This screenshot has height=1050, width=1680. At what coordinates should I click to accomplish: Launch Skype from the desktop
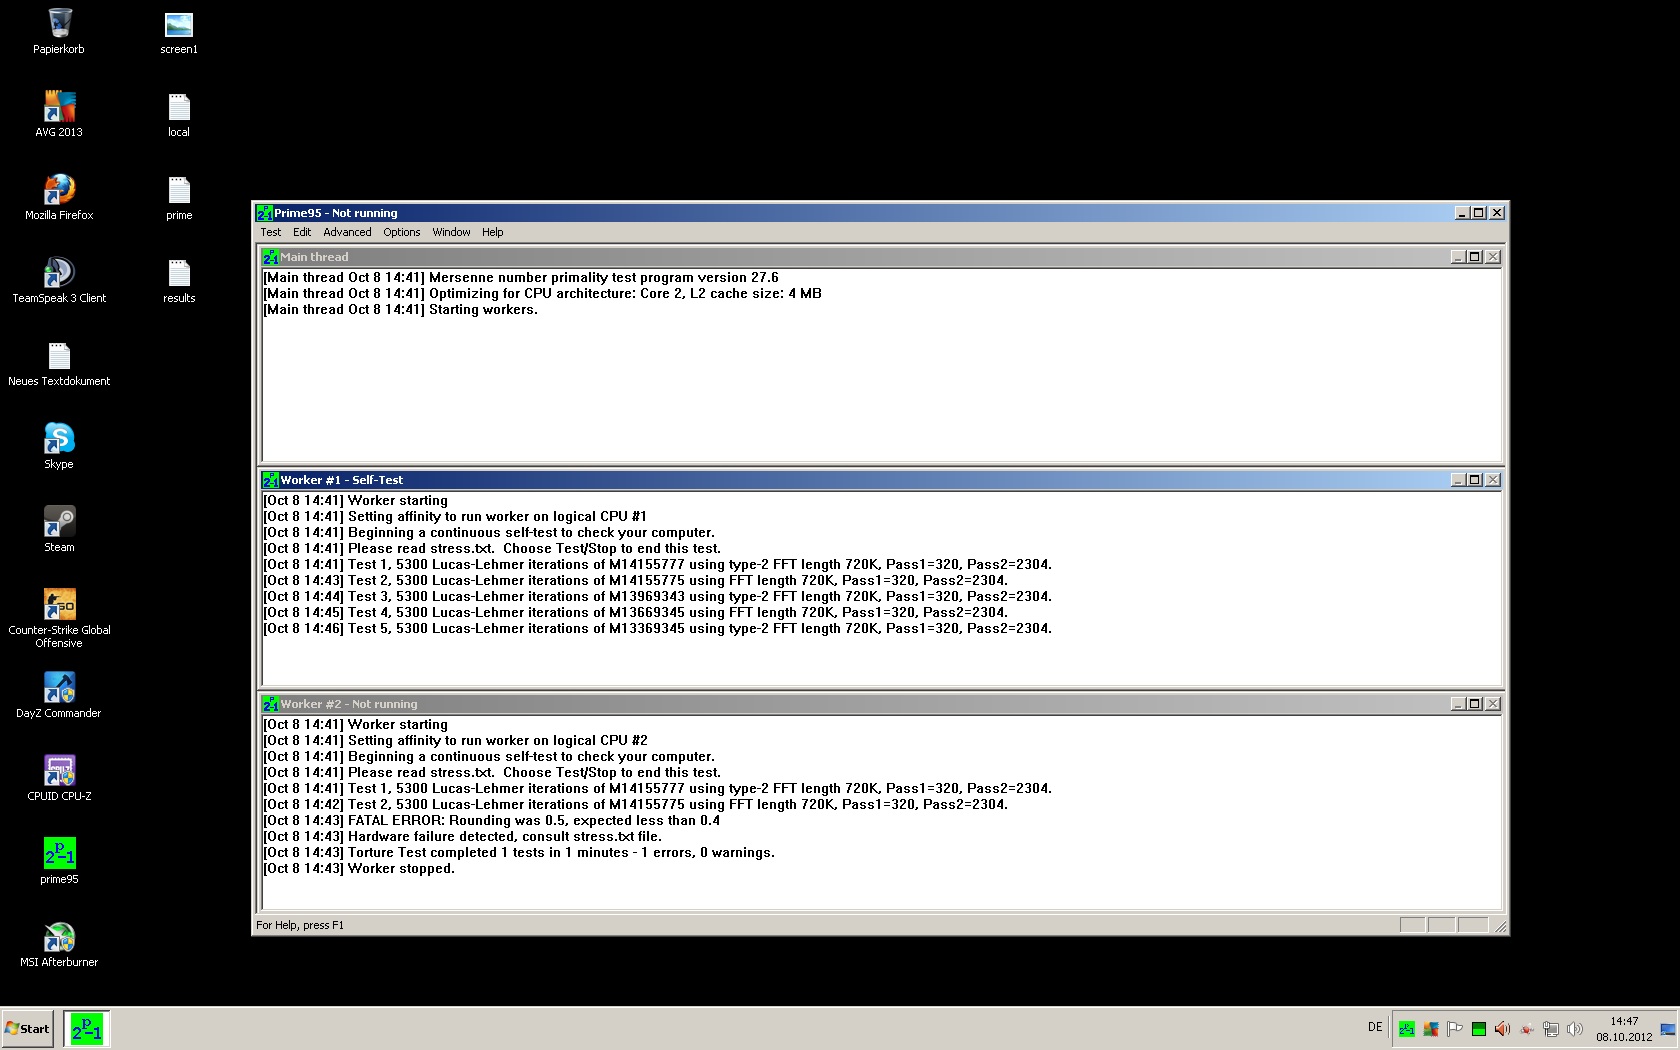point(59,446)
